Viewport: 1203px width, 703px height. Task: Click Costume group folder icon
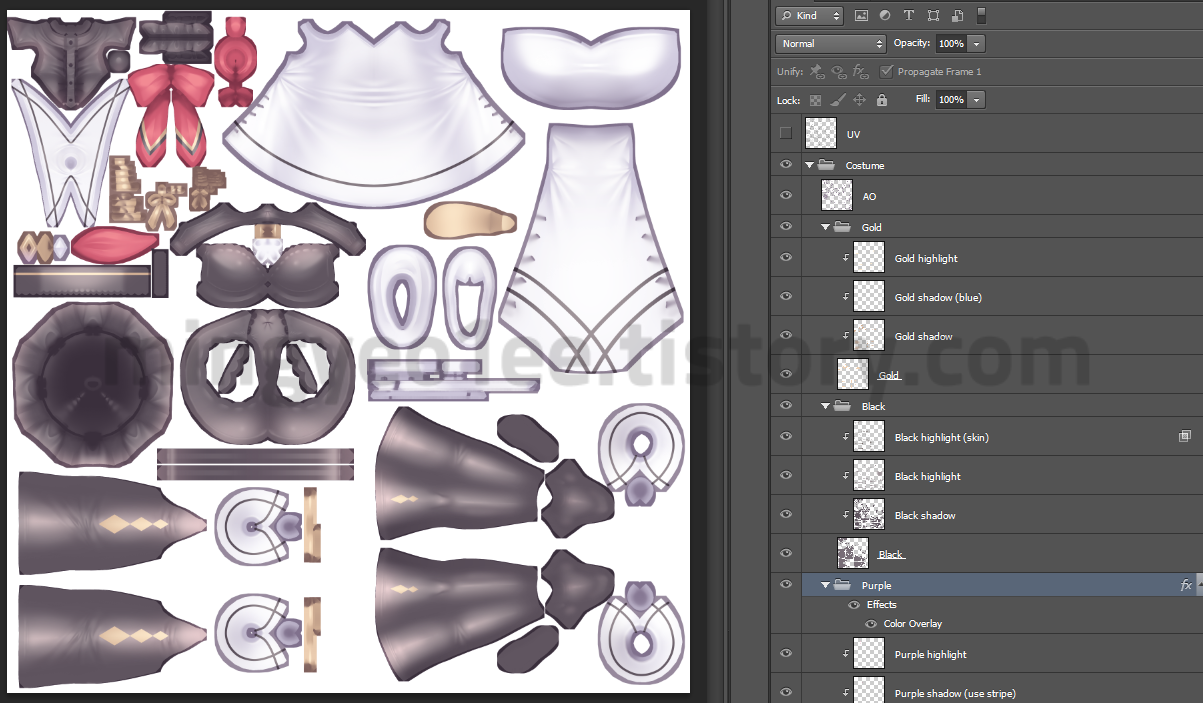click(827, 165)
